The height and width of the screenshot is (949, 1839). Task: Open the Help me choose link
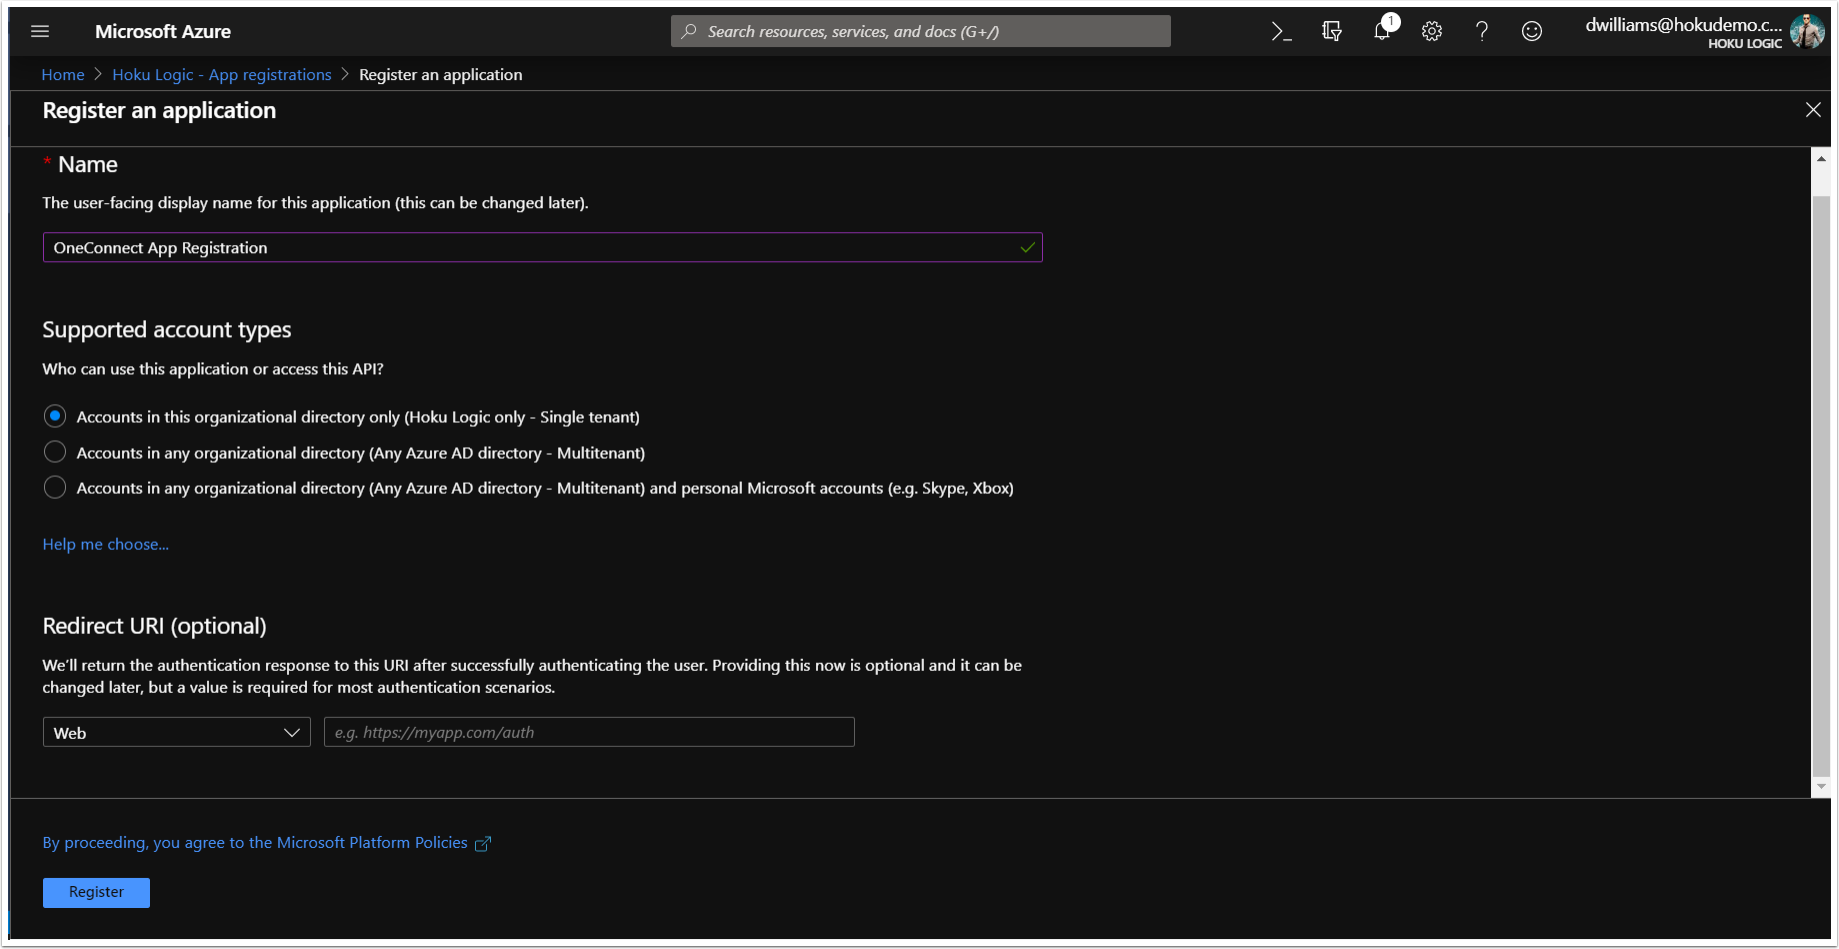pyautogui.click(x=106, y=544)
